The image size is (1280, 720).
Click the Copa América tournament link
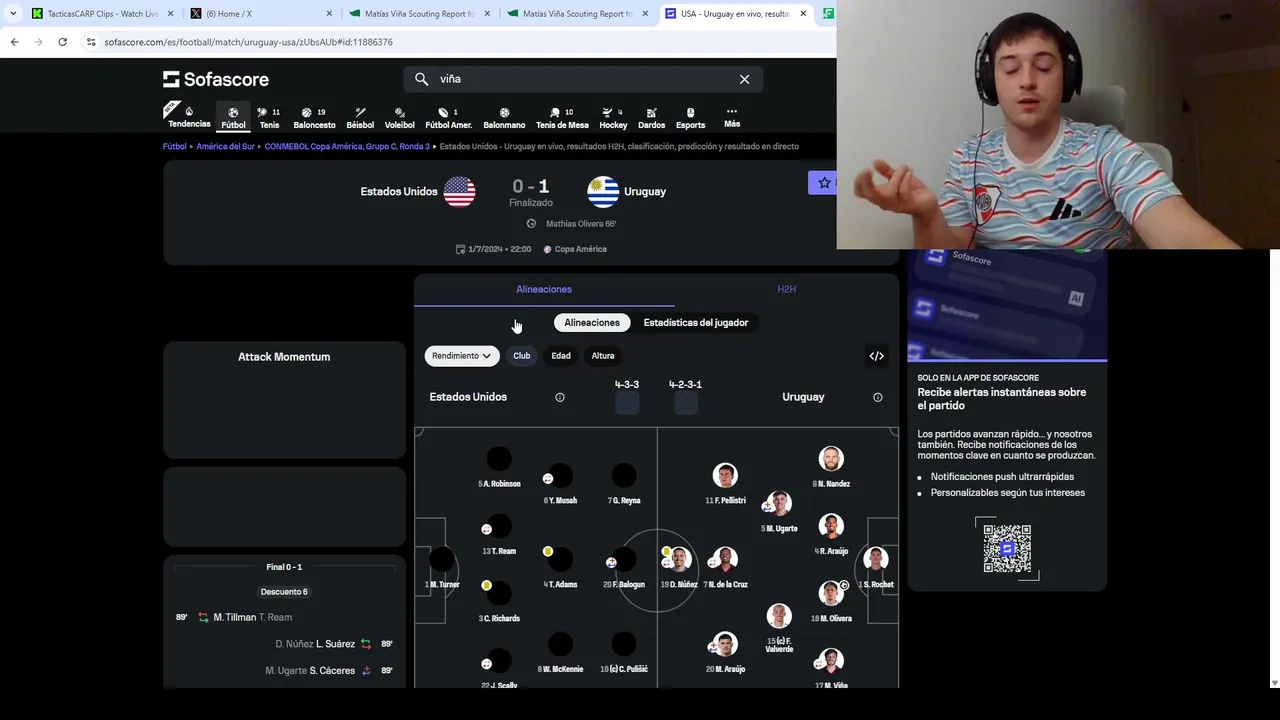coord(575,249)
